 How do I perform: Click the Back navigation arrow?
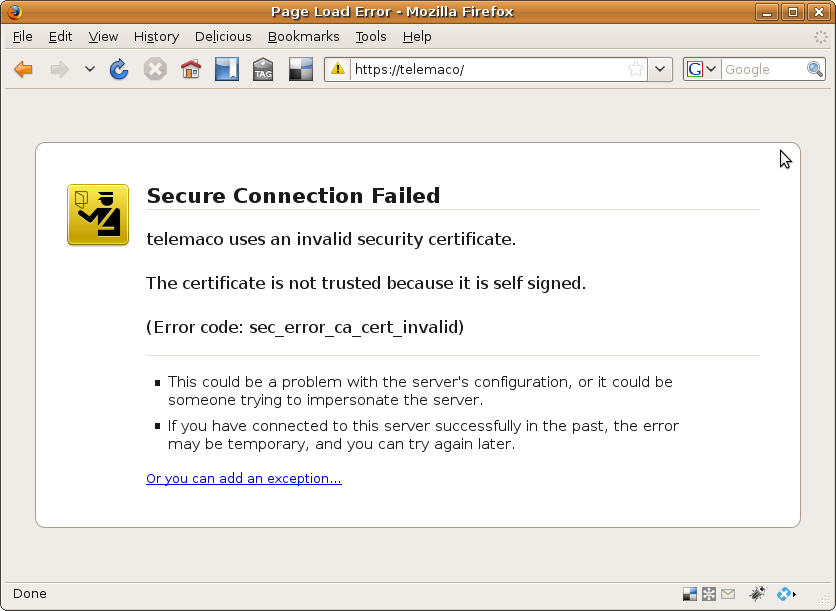[x=24, y=69]
